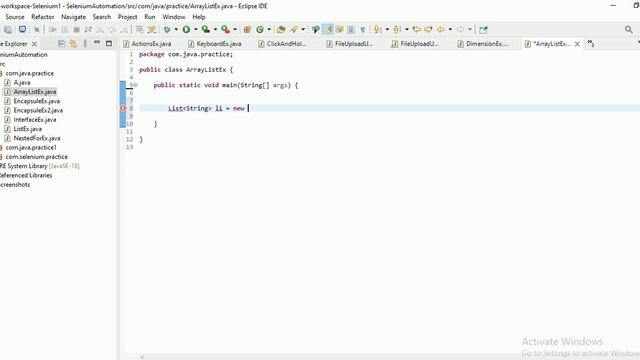Screen dimensions: 640x360
Task: Click the error marker on line 8
Action: 123,108
